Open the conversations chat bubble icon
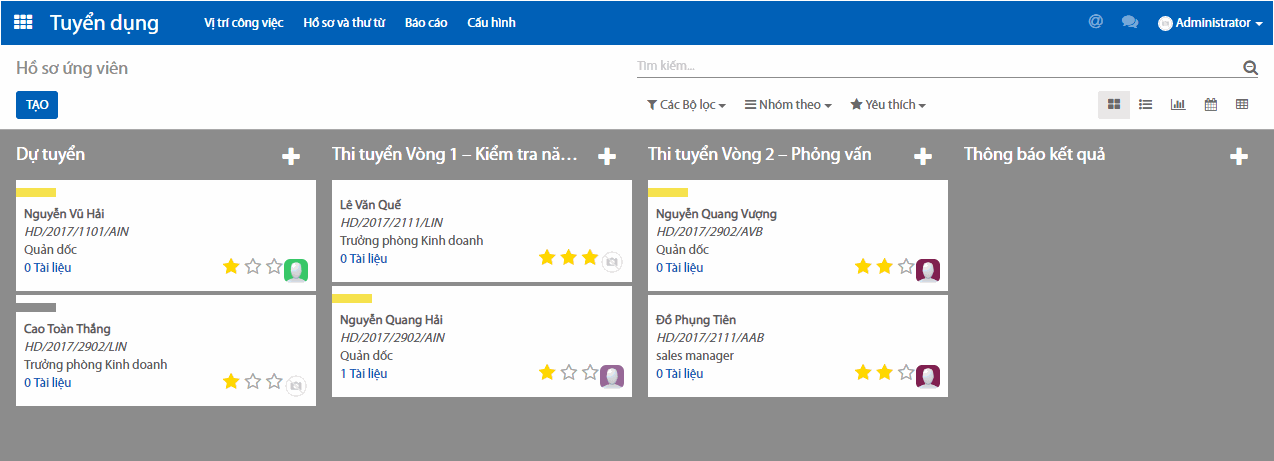Screen dimensions: 1274x461 1130,22
